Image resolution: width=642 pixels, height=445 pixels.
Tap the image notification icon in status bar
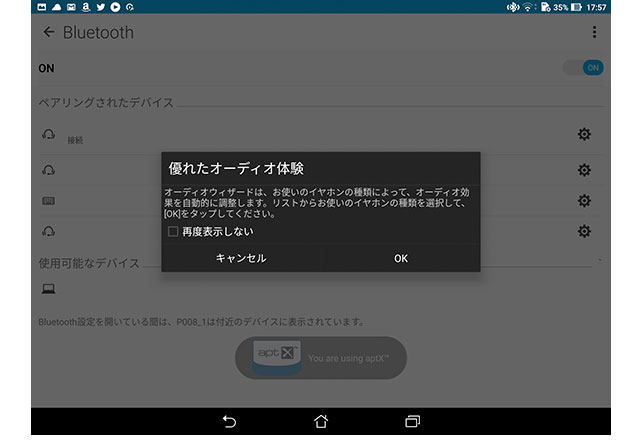[42, 7]
